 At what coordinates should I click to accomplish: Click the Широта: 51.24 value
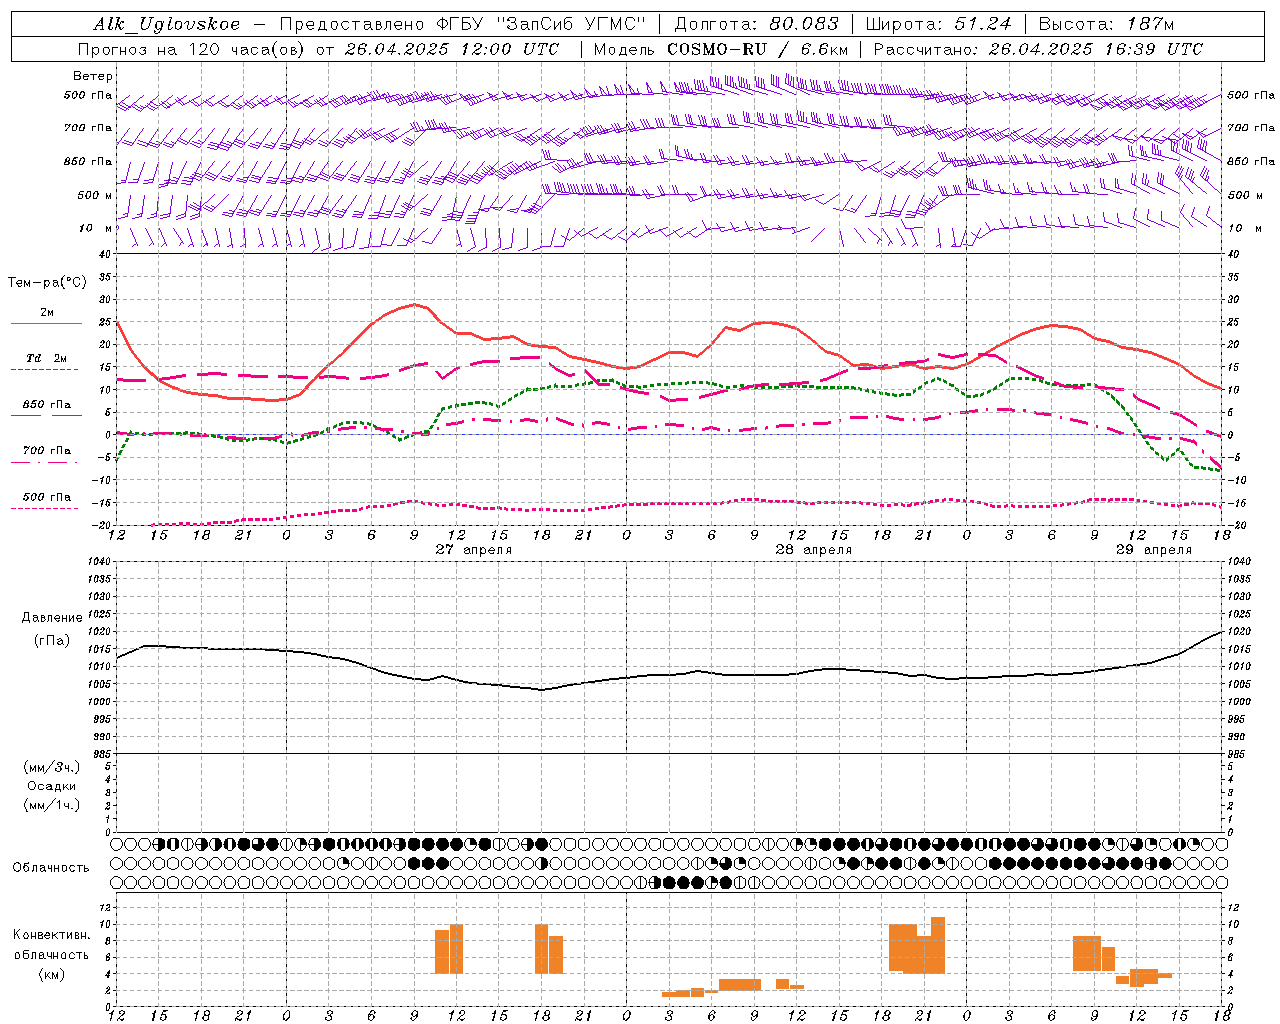938,24
